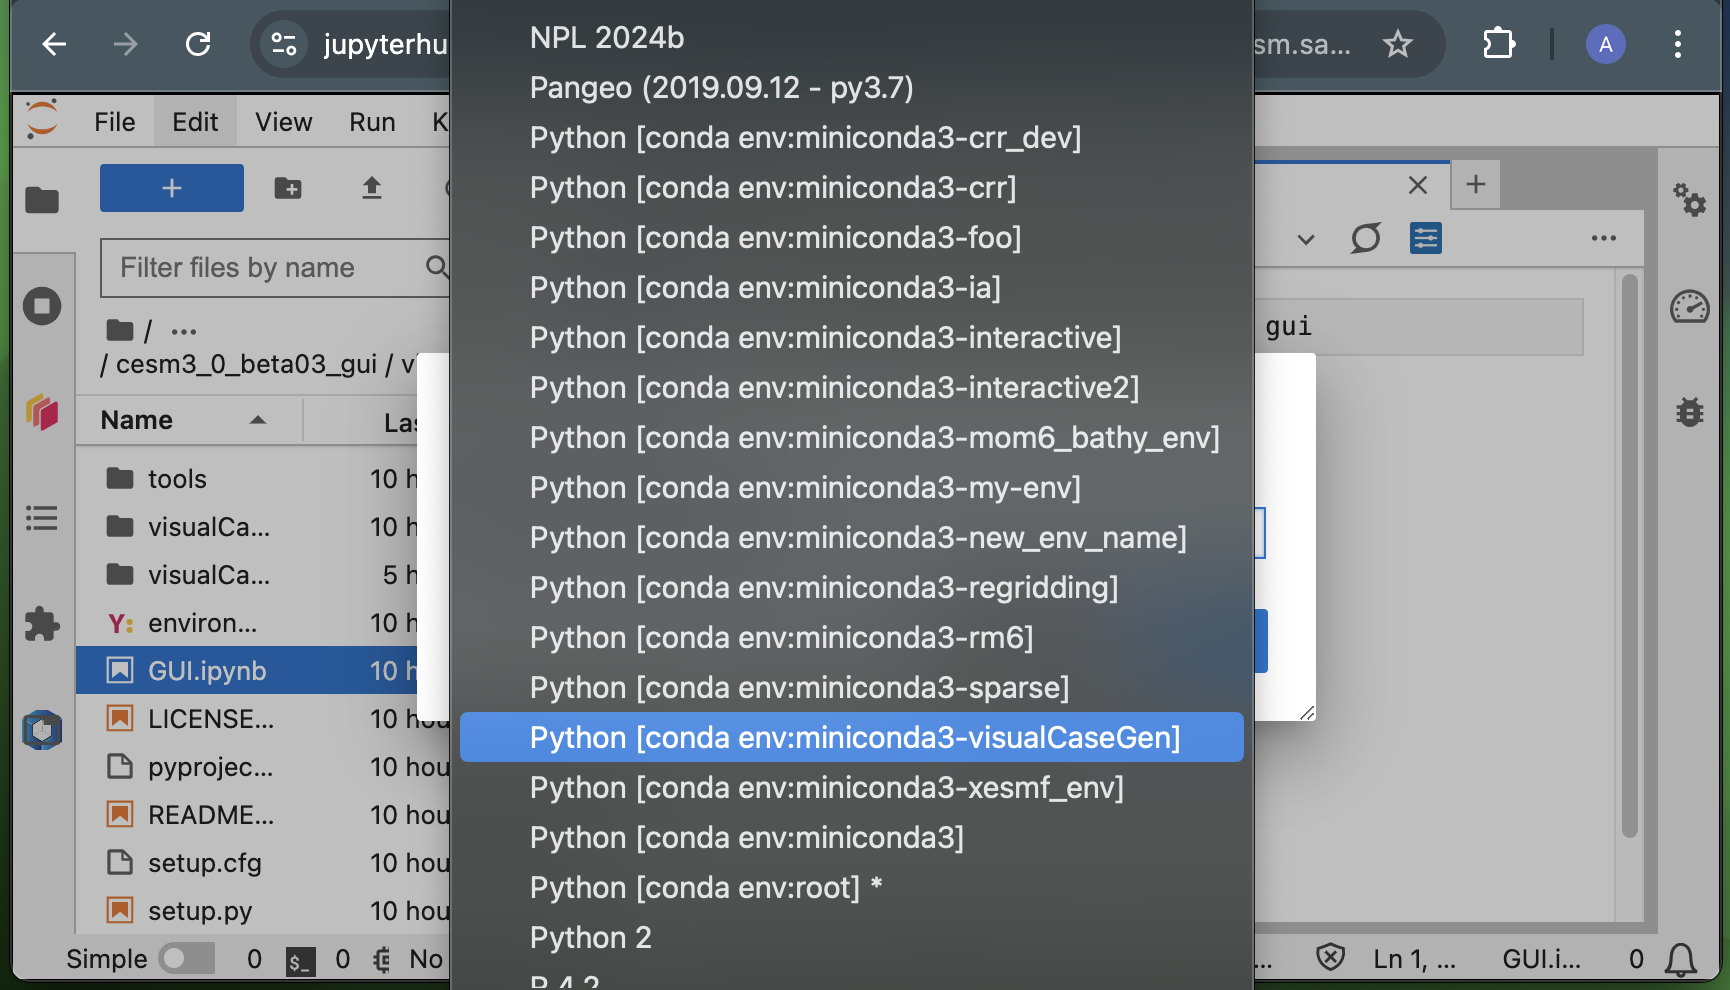Image resolution: width=1730 pixels, height=990 pixels.
Task: Reload the page
Action: [x=198, y=44]
